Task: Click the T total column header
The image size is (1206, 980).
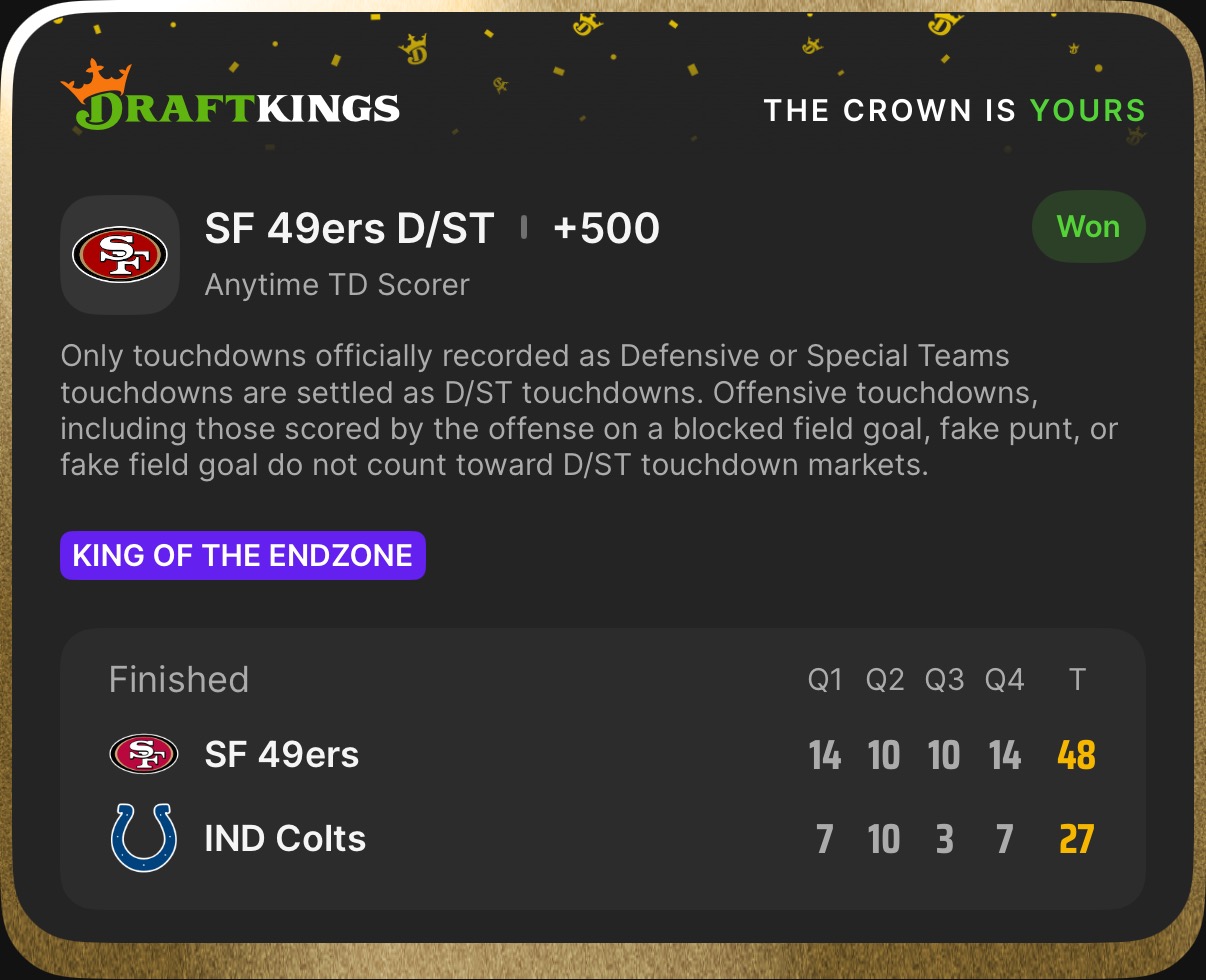Action: click(1076, 681)
